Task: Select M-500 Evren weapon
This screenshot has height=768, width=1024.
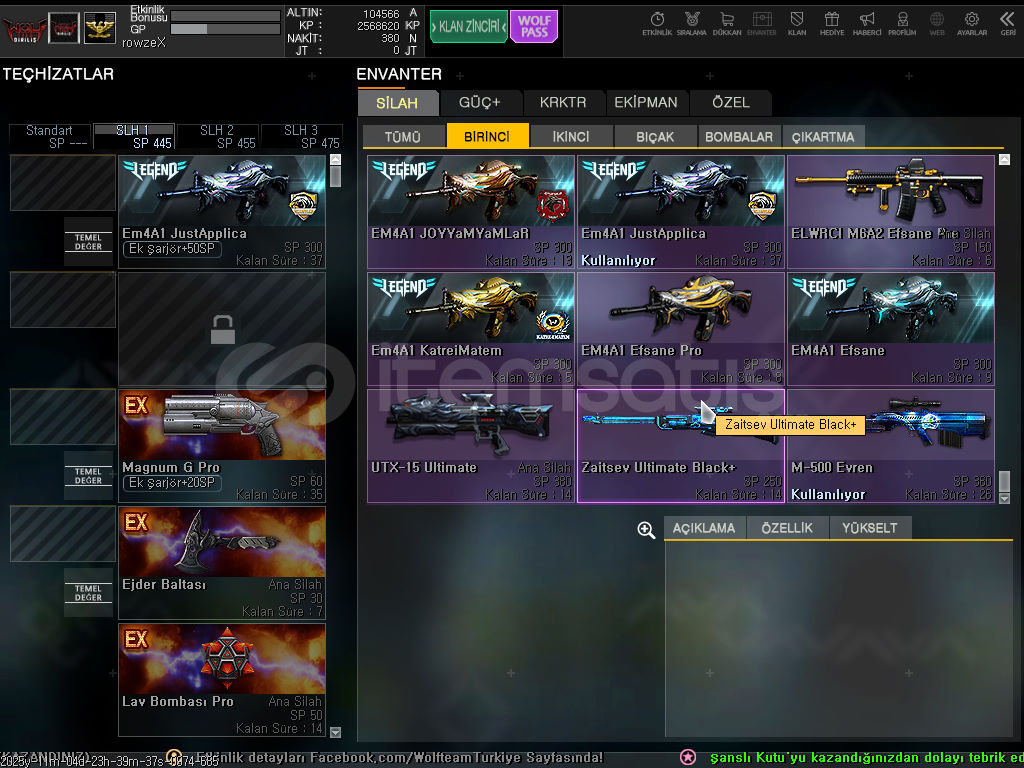Action: click(x=891, y=446)
